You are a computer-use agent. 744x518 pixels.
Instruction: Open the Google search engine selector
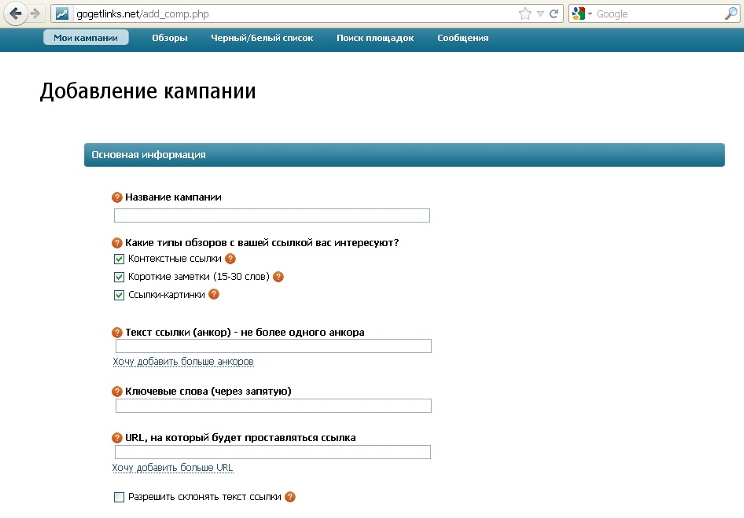click(x=582, y=14)
